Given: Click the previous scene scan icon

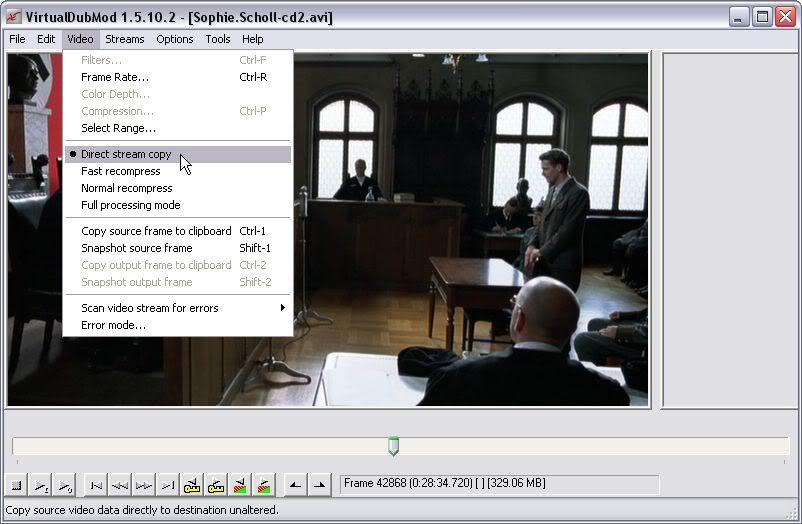Looking at the screenshot, I should tap(240, 485).
